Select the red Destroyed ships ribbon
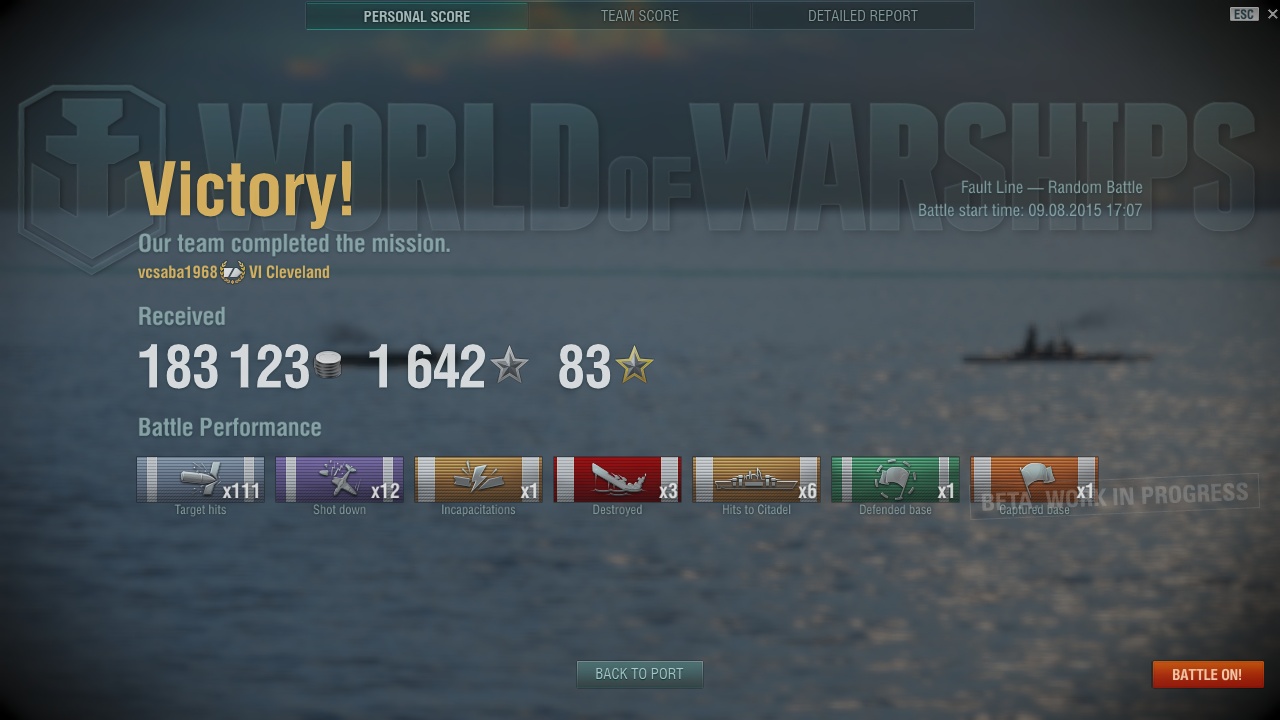Screen dimensions: 1280x720 [x=617, y=480]
